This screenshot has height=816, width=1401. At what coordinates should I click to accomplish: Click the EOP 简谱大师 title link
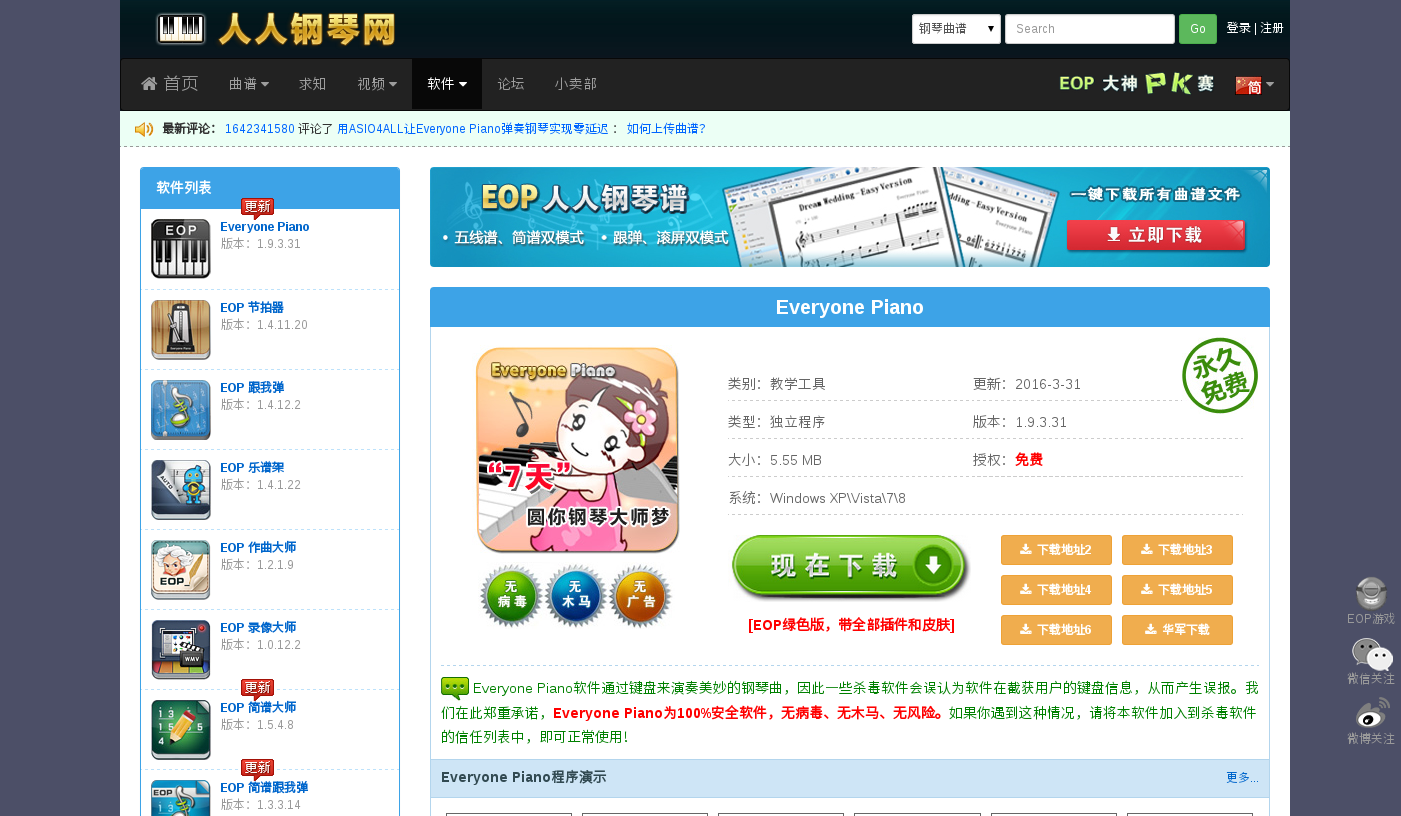pos(258,707)
